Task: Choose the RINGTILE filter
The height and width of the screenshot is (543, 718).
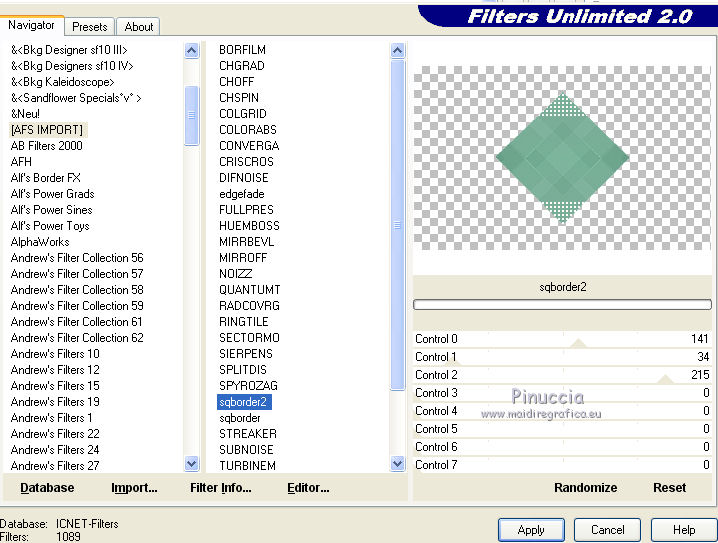Action: pos(244,322)
